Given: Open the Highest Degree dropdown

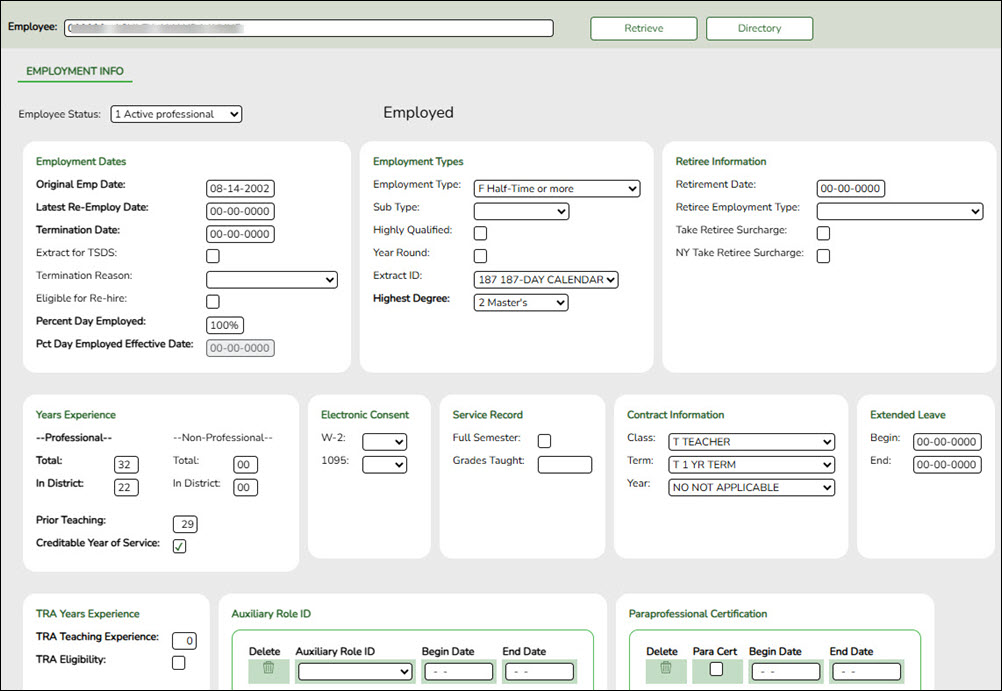Looking at the screenshot, I should point(520,302).
